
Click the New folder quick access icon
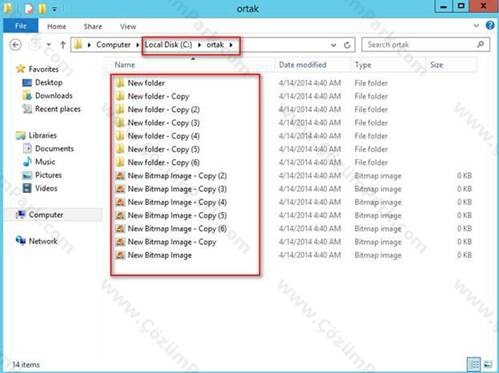point(42,9)
